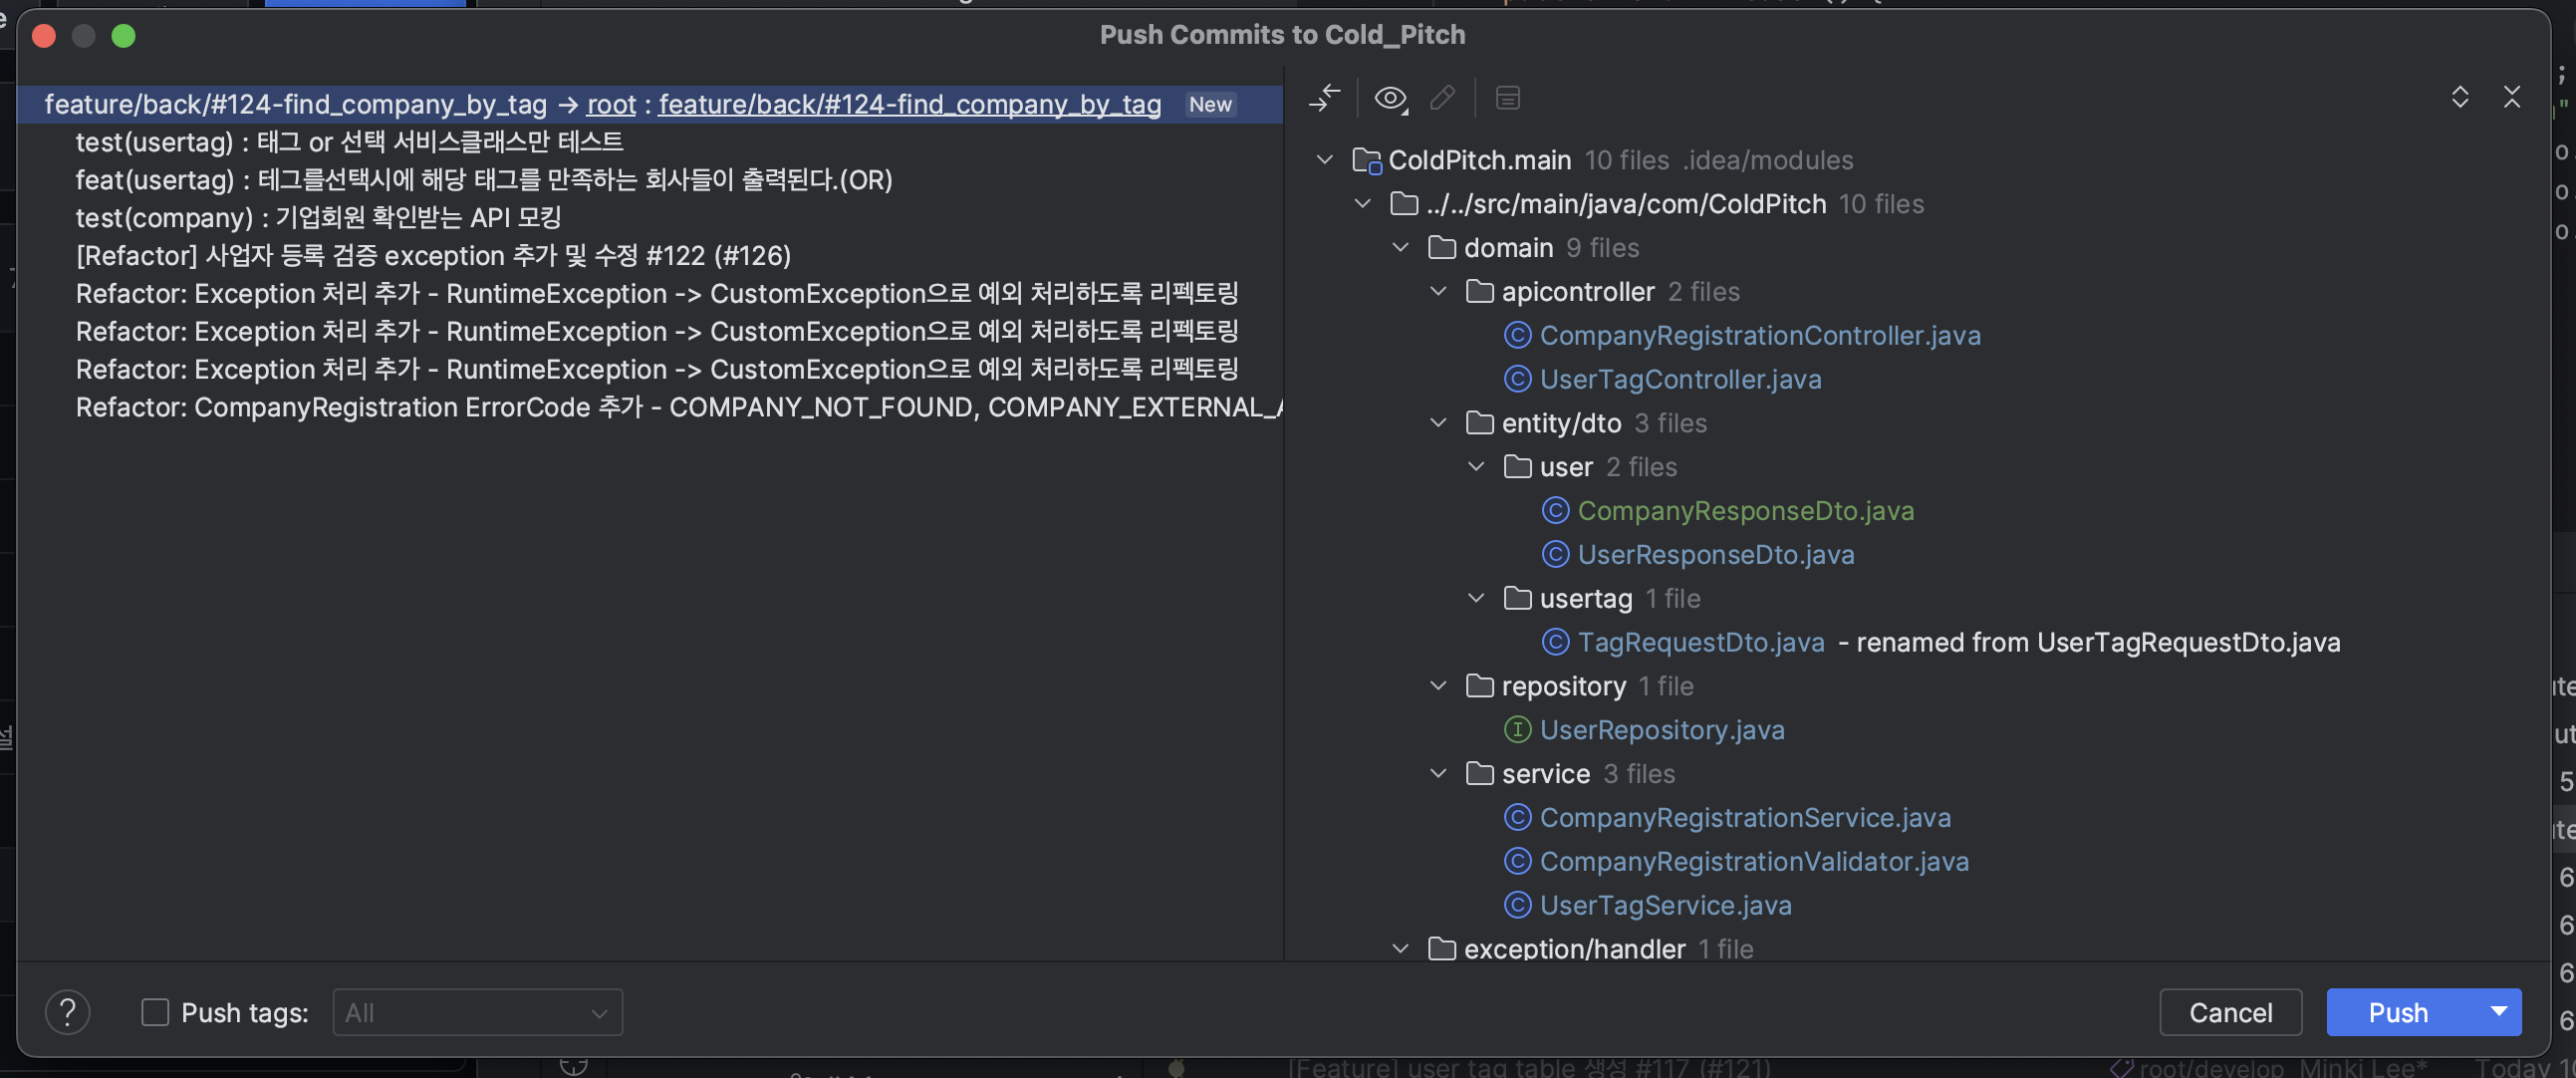Viewport: 2576px width, 1078px height.
Task: Select commit Refactor: CompanyRegistration ErrorCode 추가
Action: (679, 407)
